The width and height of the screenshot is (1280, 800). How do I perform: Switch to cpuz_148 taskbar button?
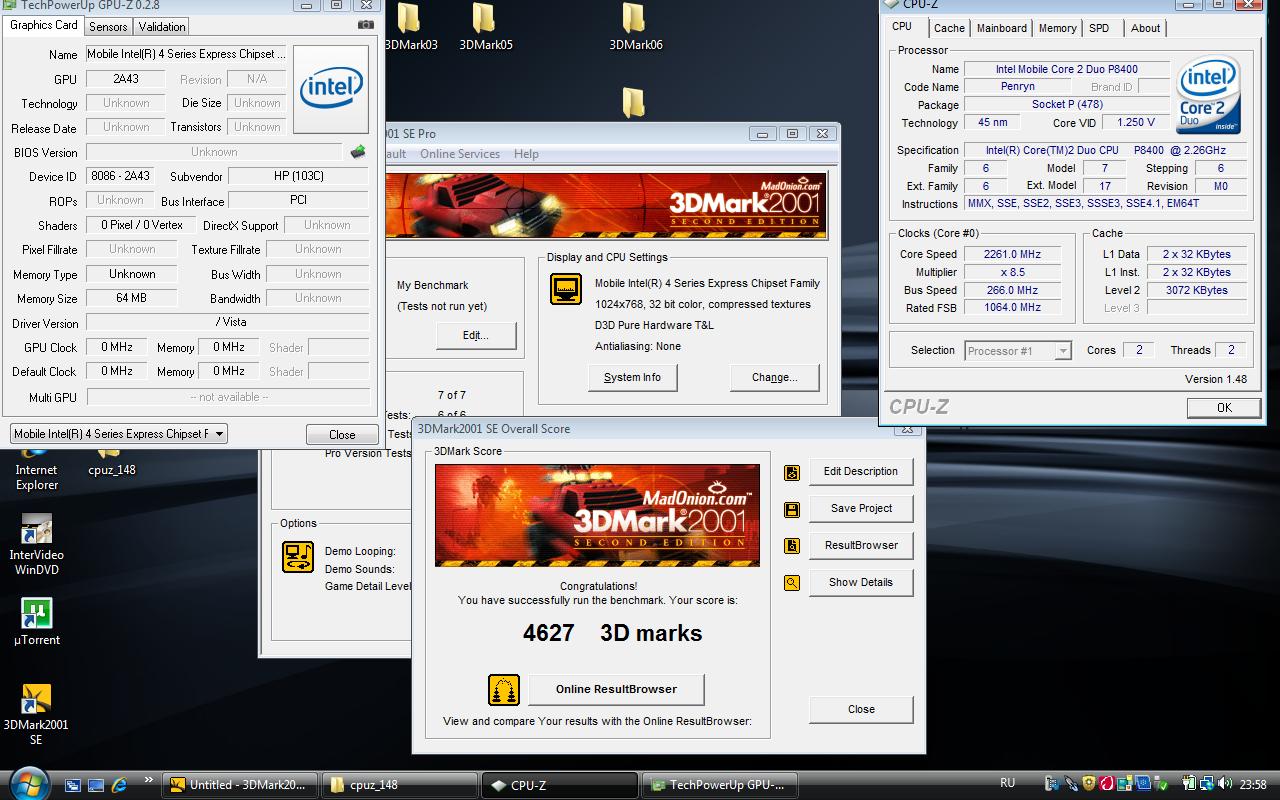[400, 785]
